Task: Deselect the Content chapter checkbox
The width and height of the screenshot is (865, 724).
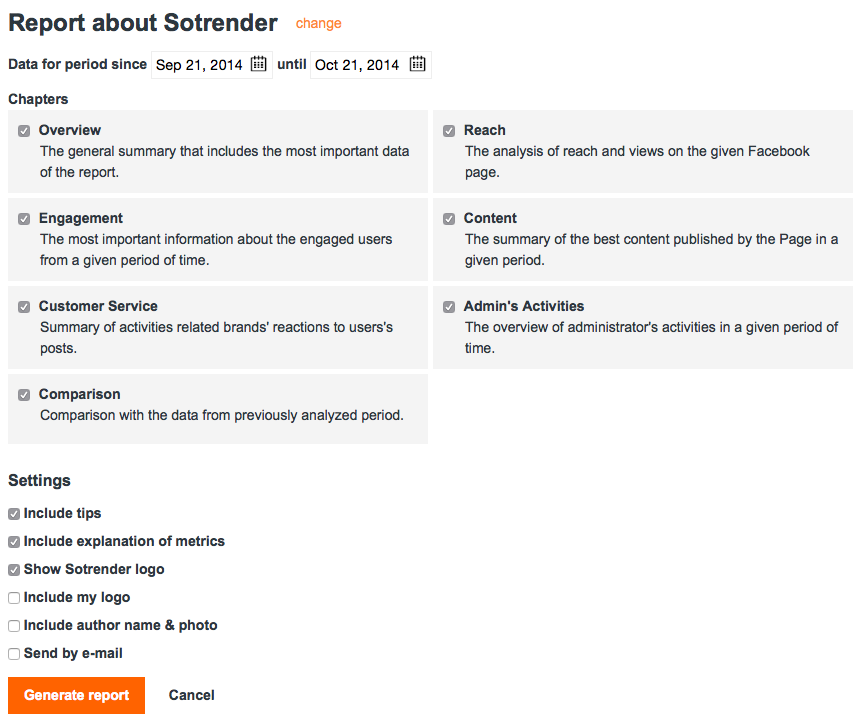Action: pos(449,219)
